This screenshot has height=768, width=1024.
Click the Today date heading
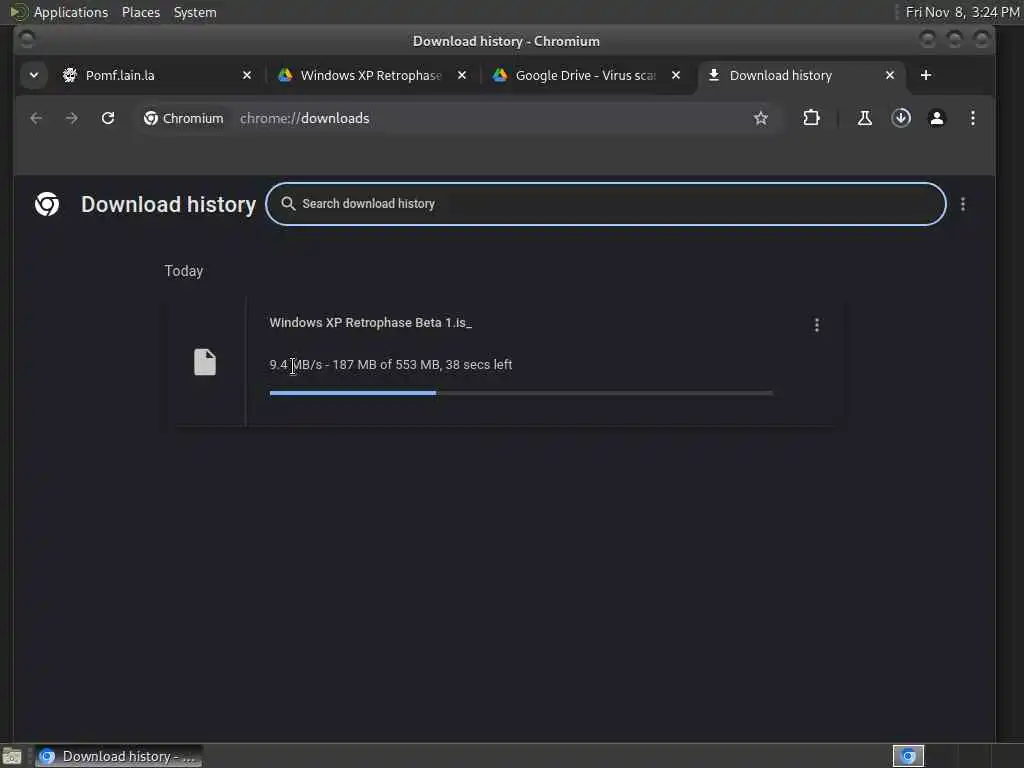[x=184, y=271]
